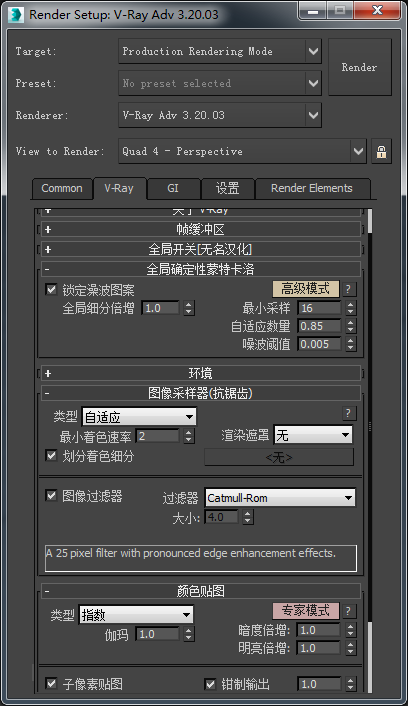Uncheck the 划分着色细分 option
Viewport: 408px width, 706px height.
(x=51, y=456)
